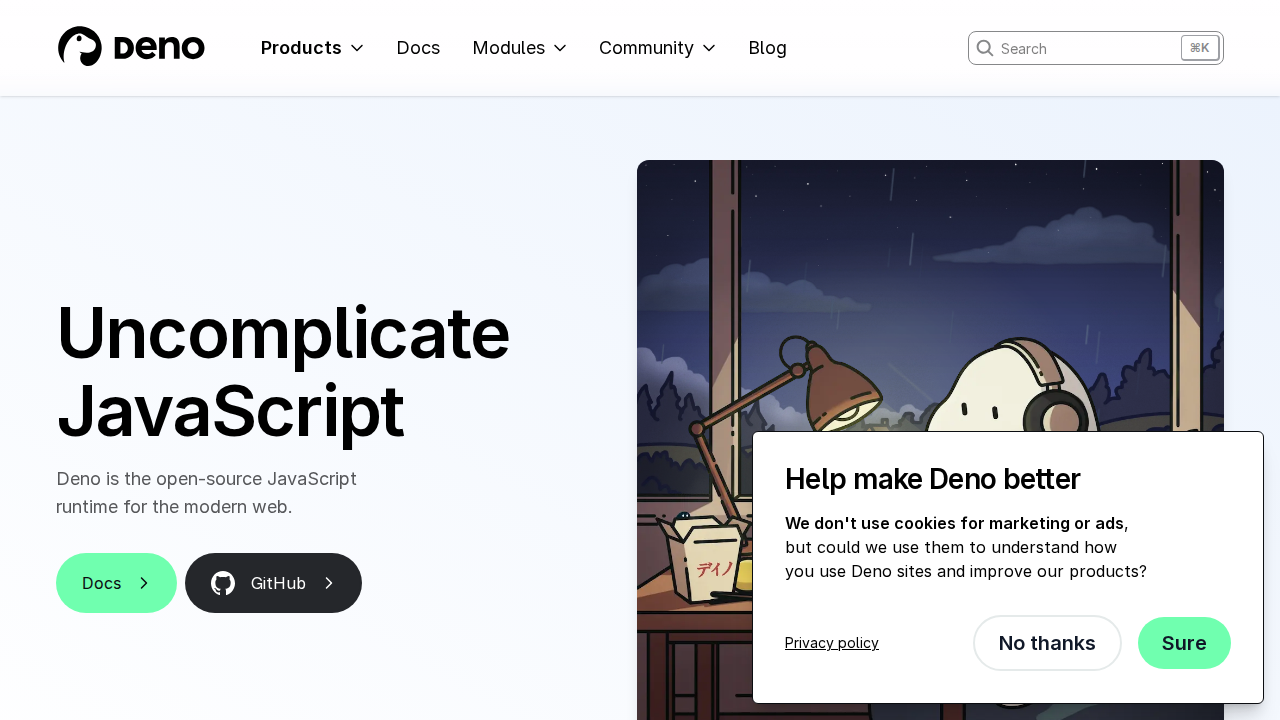Select the Products menu label
Image resolution: width=1280 pixels, height=720 pixels.
pyautogui.click(x=301, y=48)
